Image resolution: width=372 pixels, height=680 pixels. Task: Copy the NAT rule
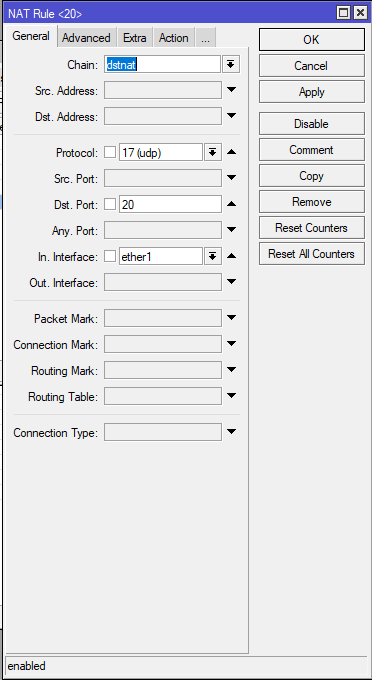pyautogui.click(x=312, y=176)
